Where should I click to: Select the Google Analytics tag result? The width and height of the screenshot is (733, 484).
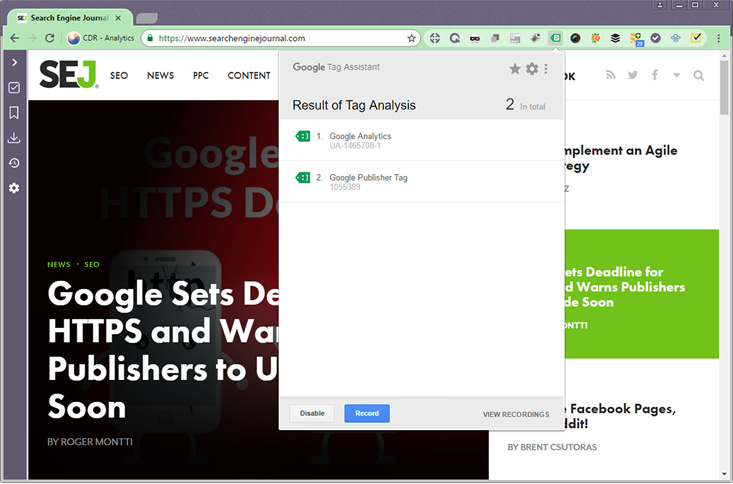421,140
